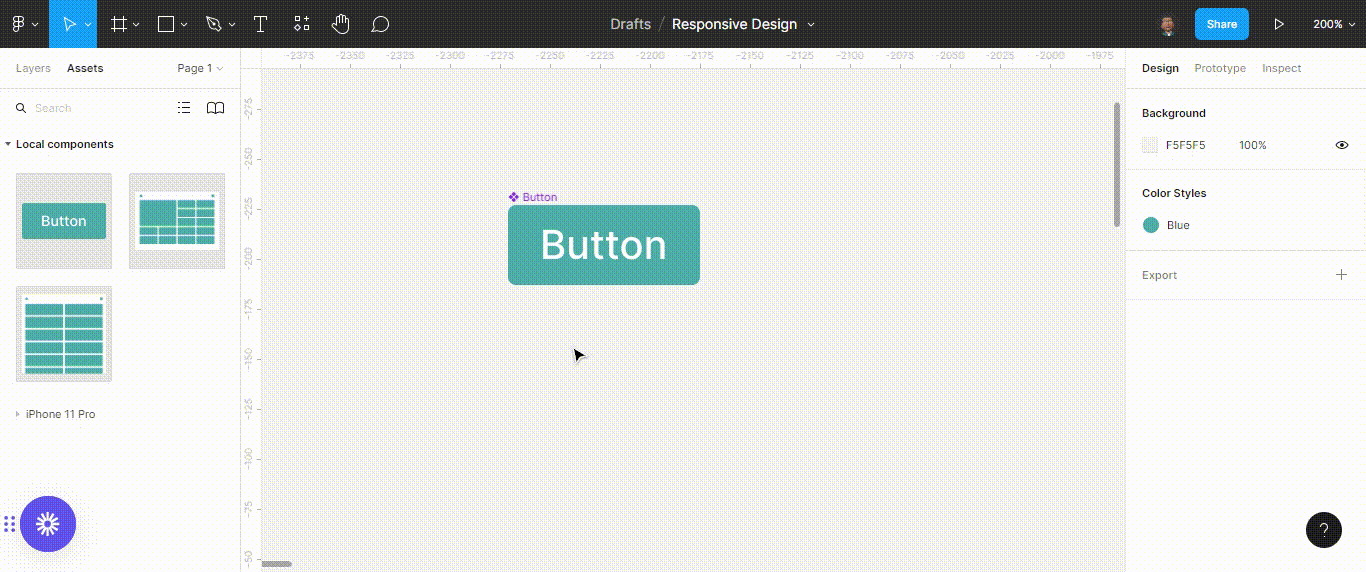Select the irregular grid component thumbnail
1366x572 pixels.
click(177, 221)
